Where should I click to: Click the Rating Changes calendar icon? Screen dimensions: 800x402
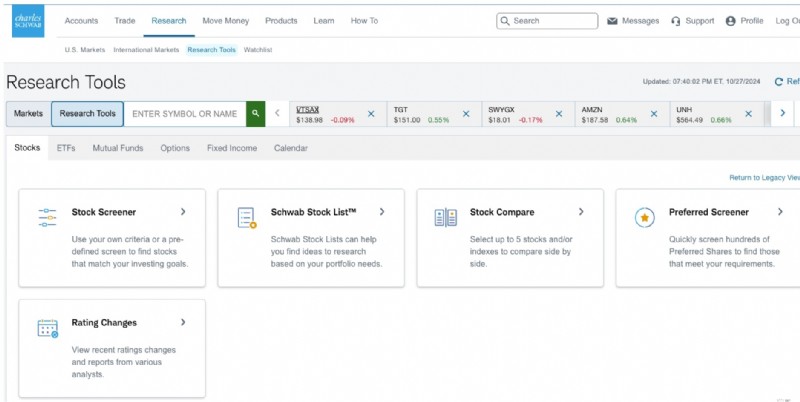[x=48, y=328]
